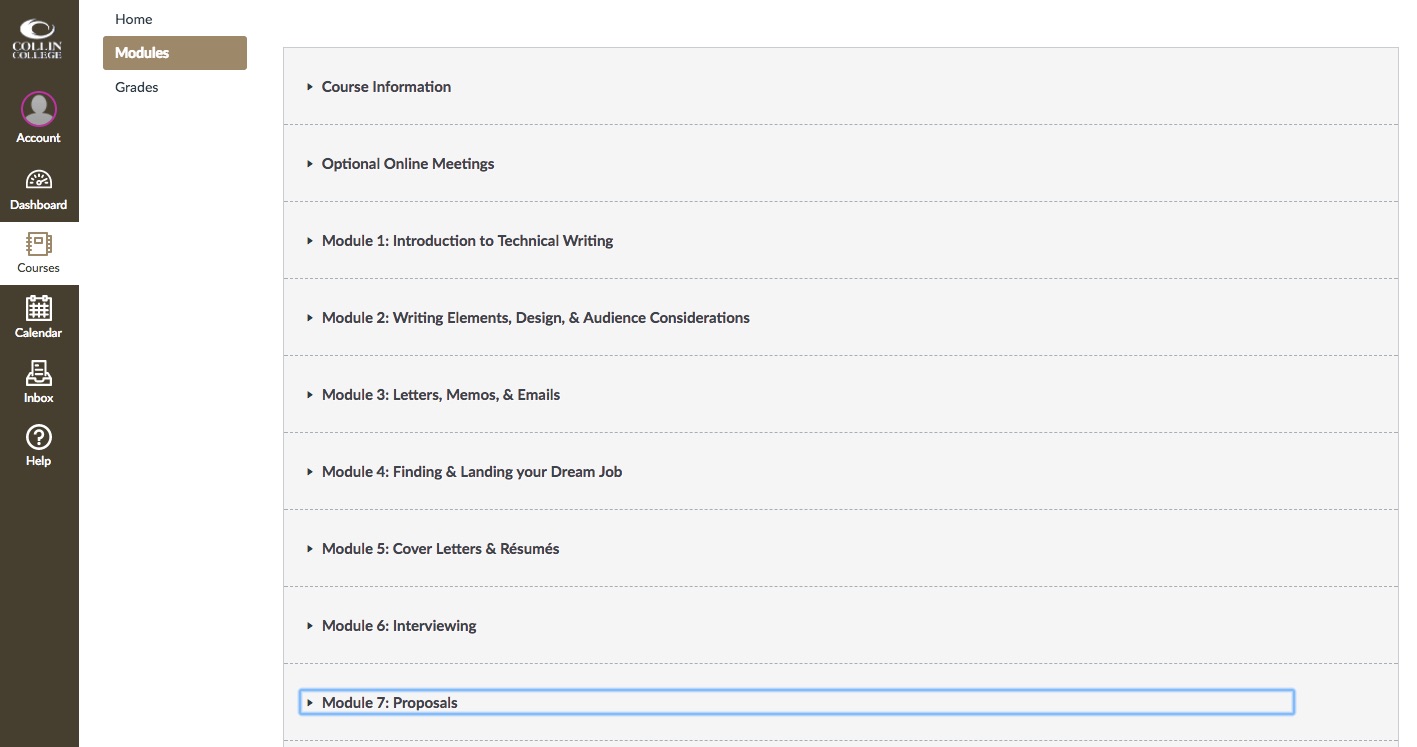
Task: Expand Course Information module arrow
Action: tap(310, 87)
